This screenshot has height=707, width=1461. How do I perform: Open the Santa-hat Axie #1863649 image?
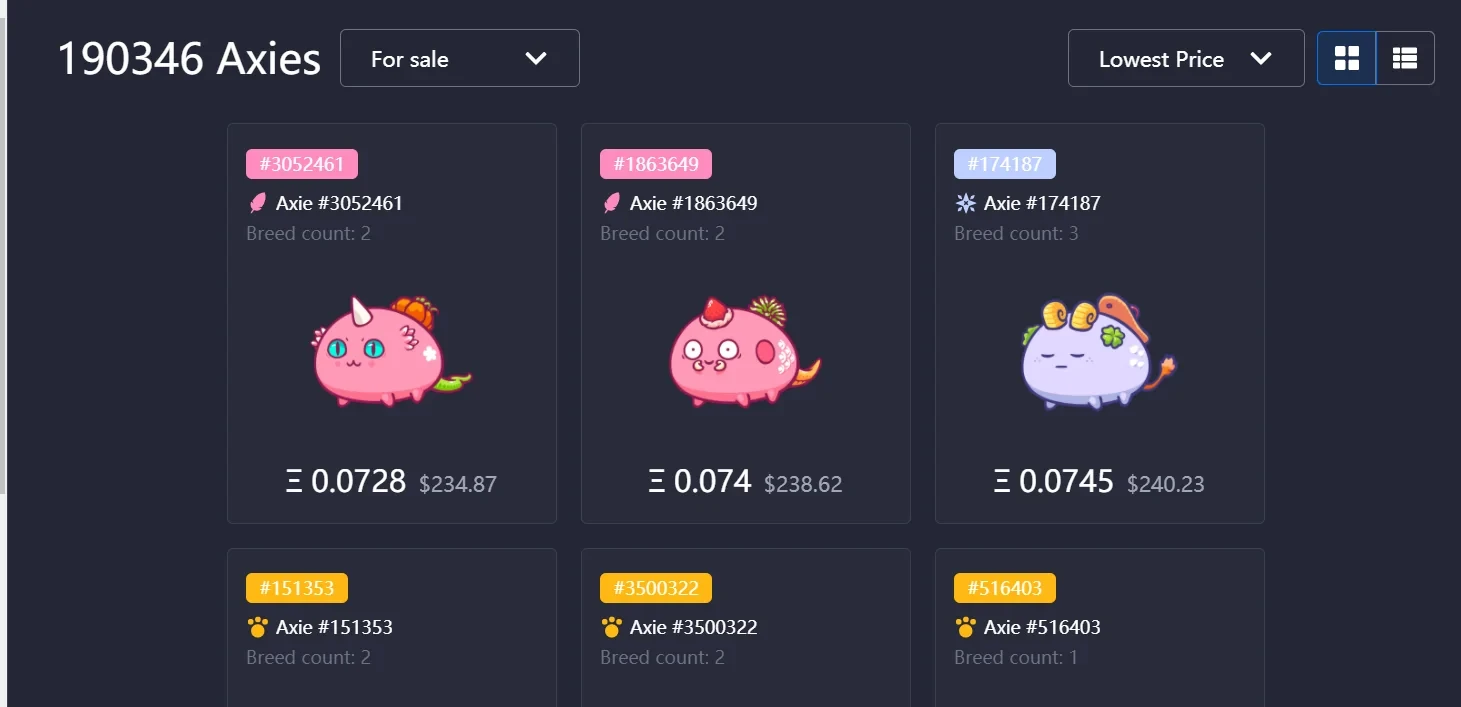(x=742, y=351)
